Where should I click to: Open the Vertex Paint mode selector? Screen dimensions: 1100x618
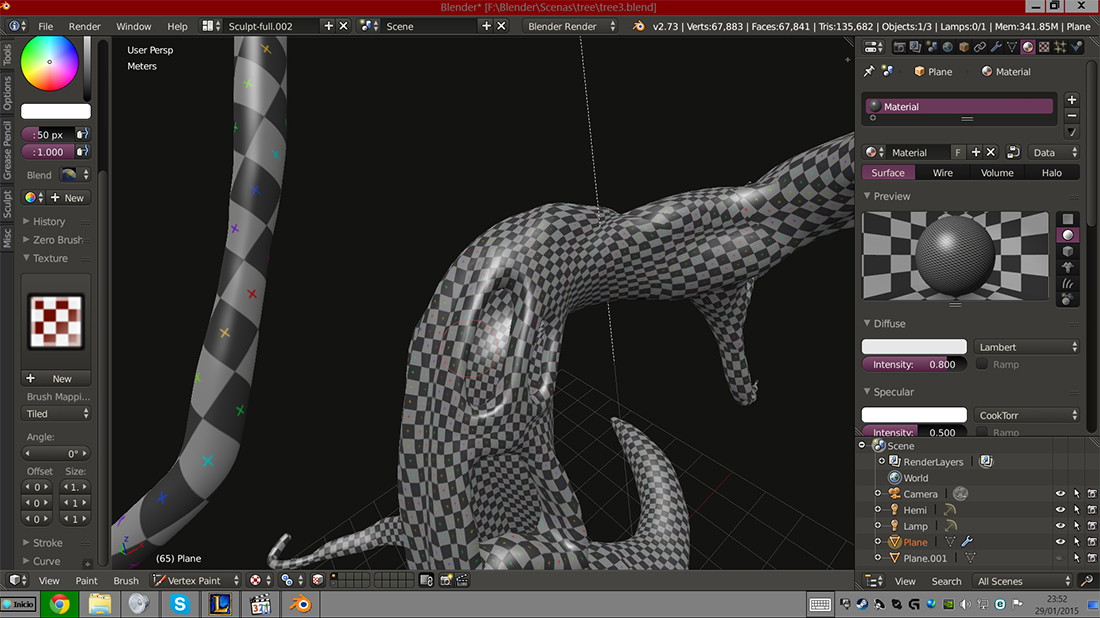(x=196, y=581)
